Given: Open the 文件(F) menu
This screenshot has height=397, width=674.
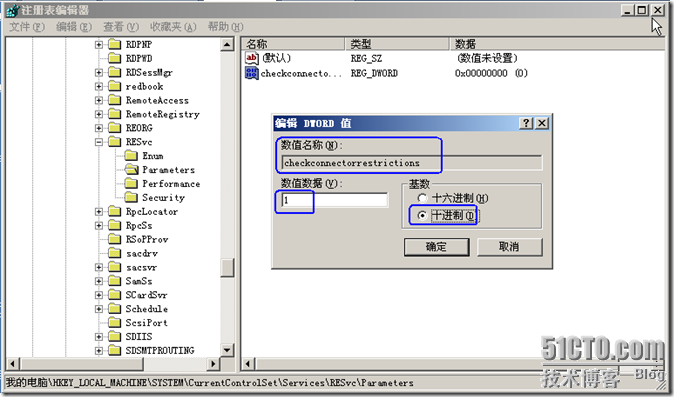Looking at the screenshot, I should [x=27, y=27].
